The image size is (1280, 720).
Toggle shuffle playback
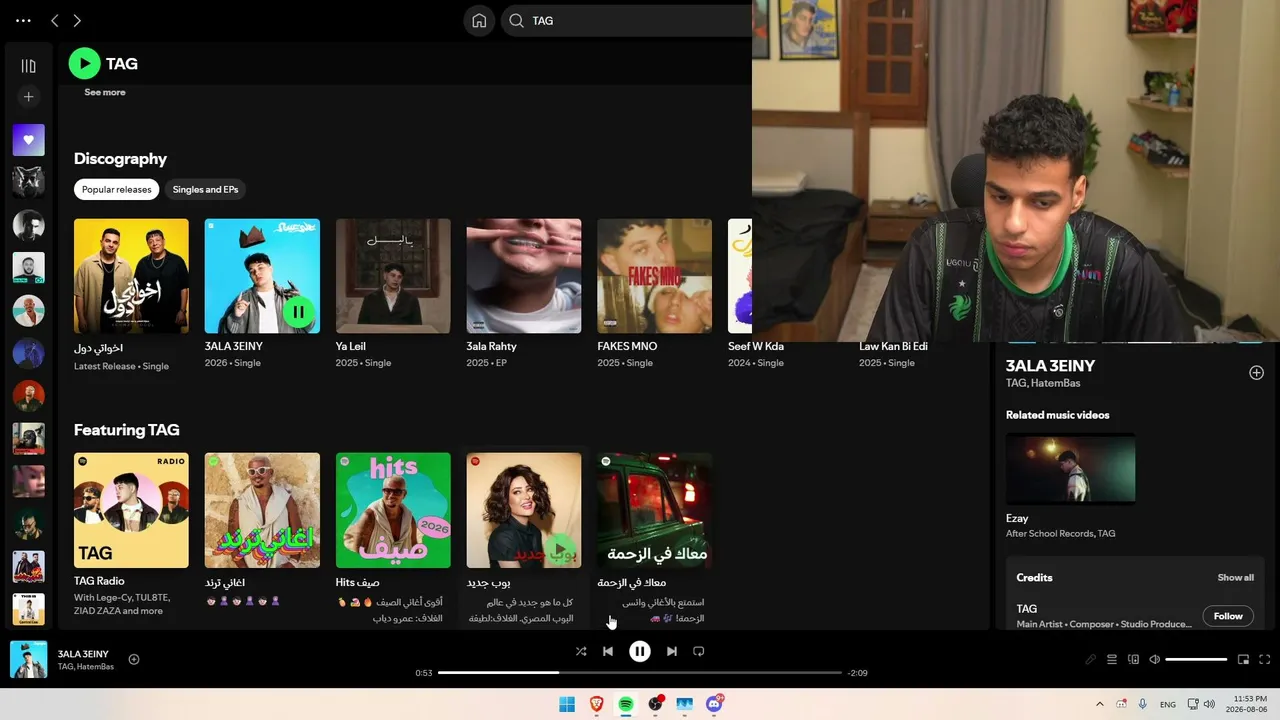point(581,651)
